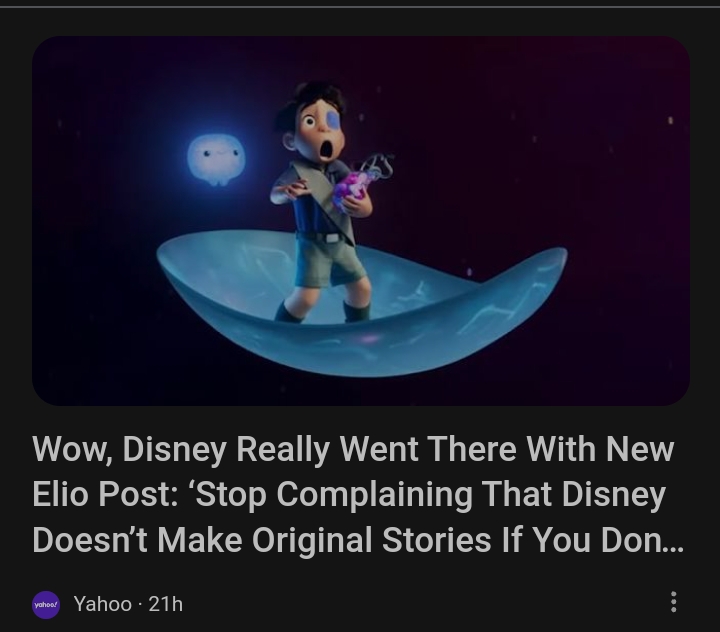
Task: Open the Elio article thumbnail image
Action: point(360,221)
